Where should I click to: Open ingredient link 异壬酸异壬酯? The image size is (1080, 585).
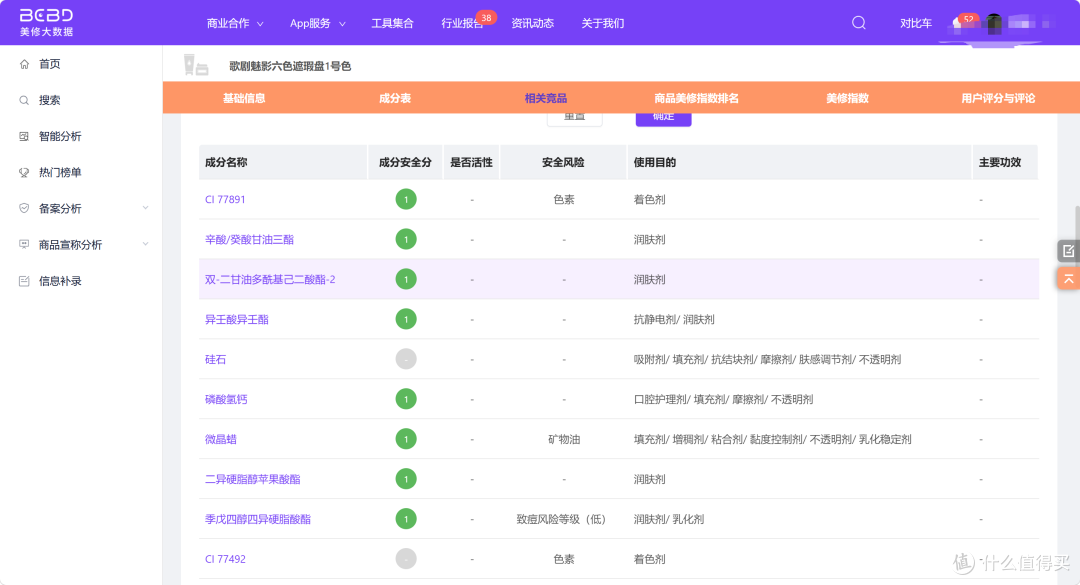[237, 319]
